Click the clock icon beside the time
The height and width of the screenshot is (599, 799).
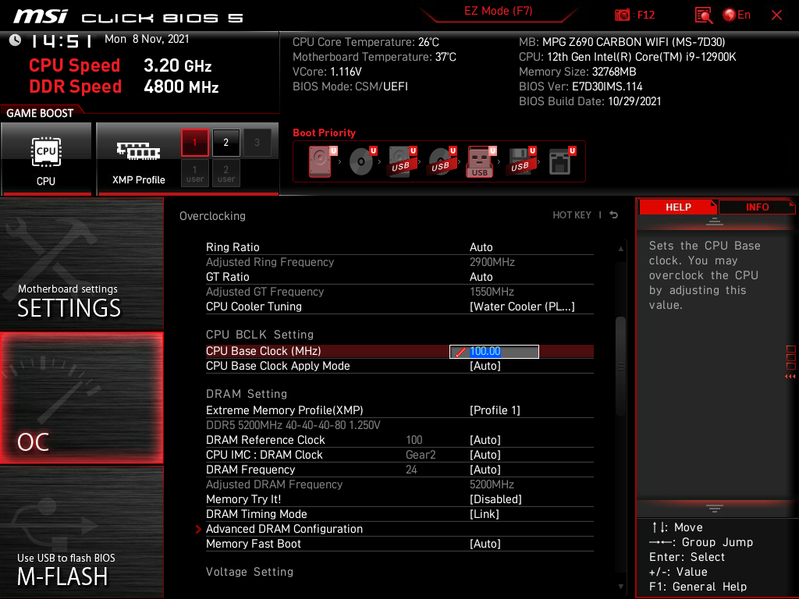(x=15, y=40)
